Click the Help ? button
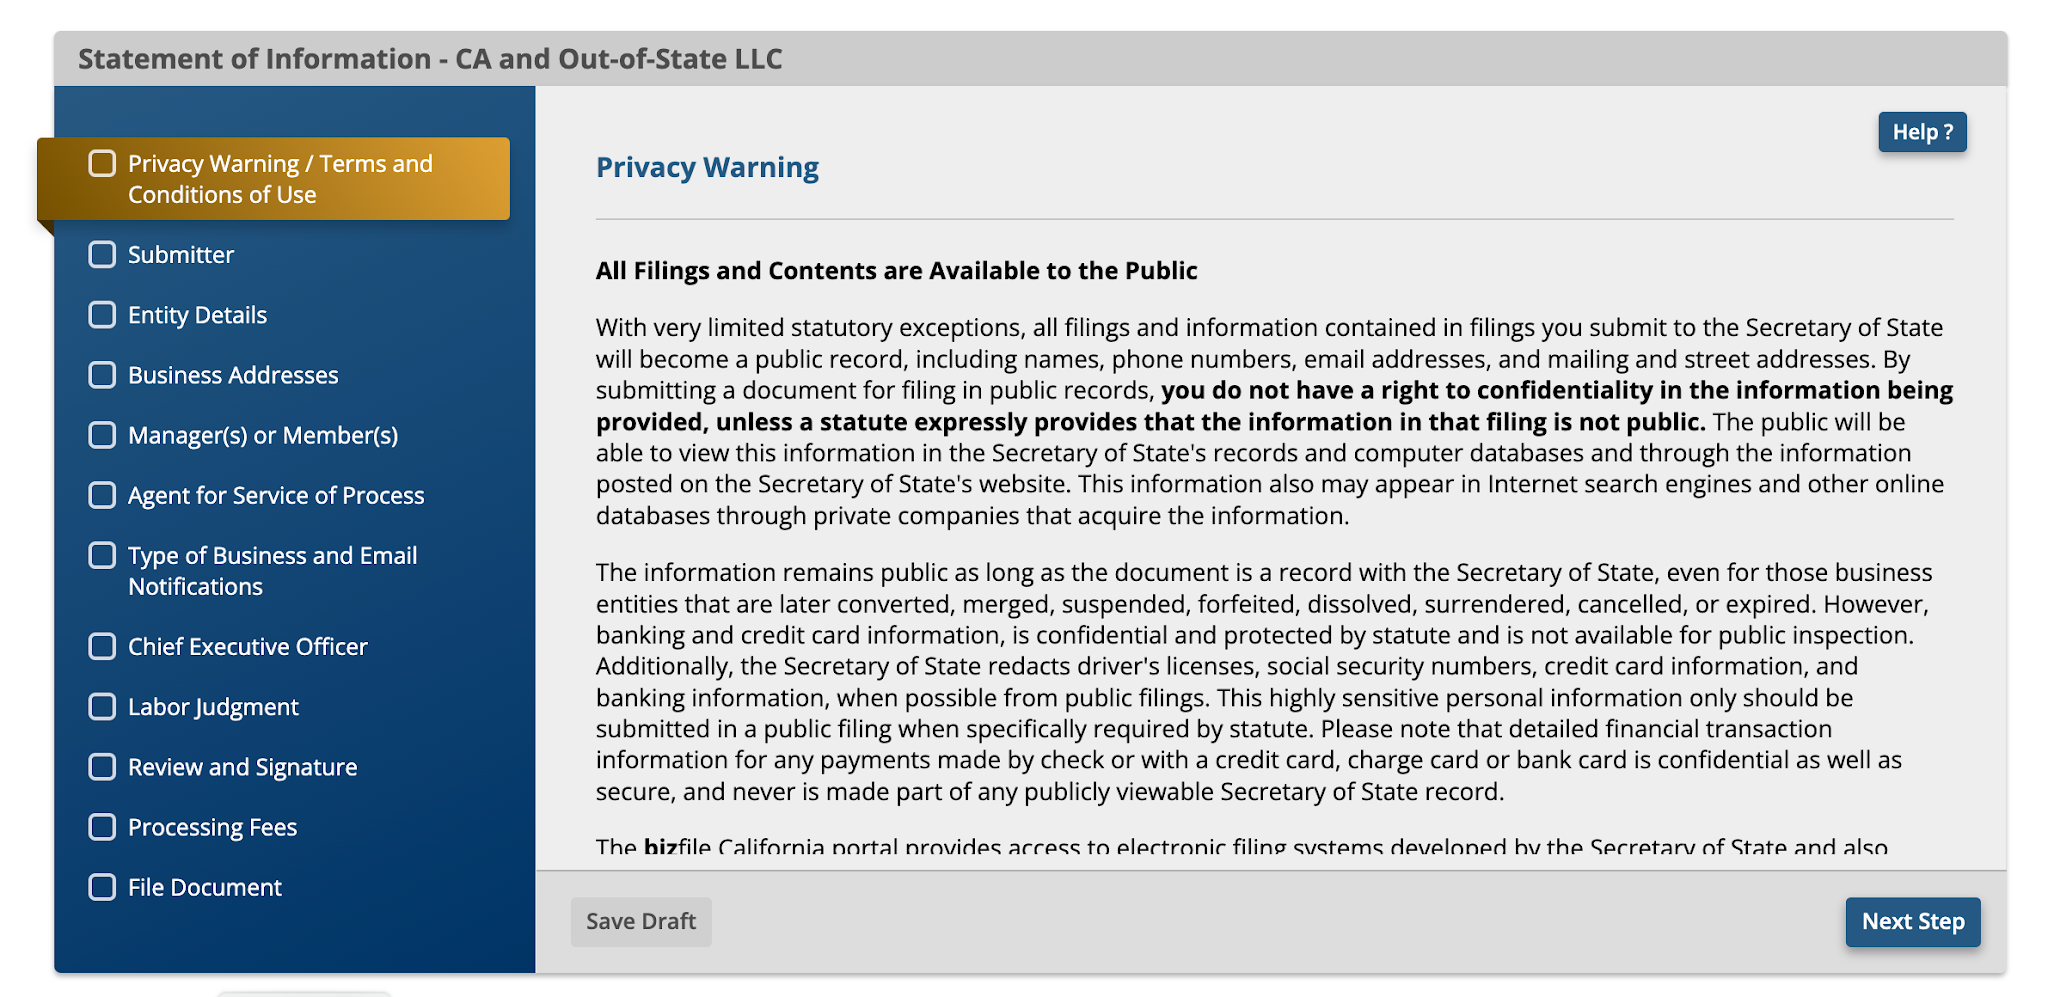The height and width of the screenshot is (997, 2048). (x=1922, y=132)
